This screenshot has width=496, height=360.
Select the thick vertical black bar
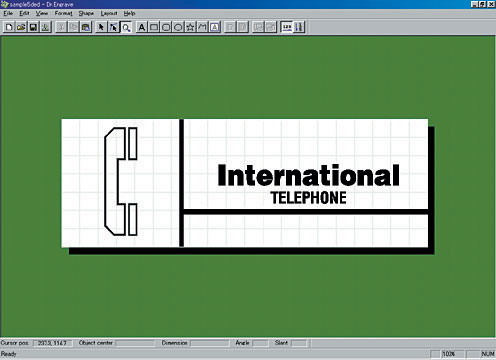pos(181,183)
